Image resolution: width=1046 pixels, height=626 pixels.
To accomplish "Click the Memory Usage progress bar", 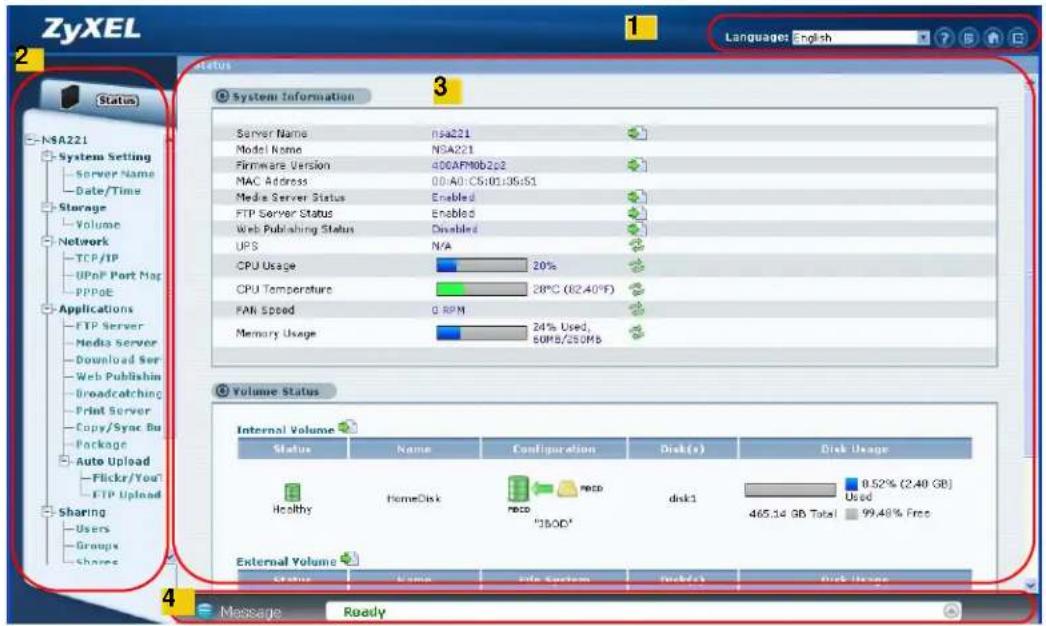I will [x=481, y=332].
